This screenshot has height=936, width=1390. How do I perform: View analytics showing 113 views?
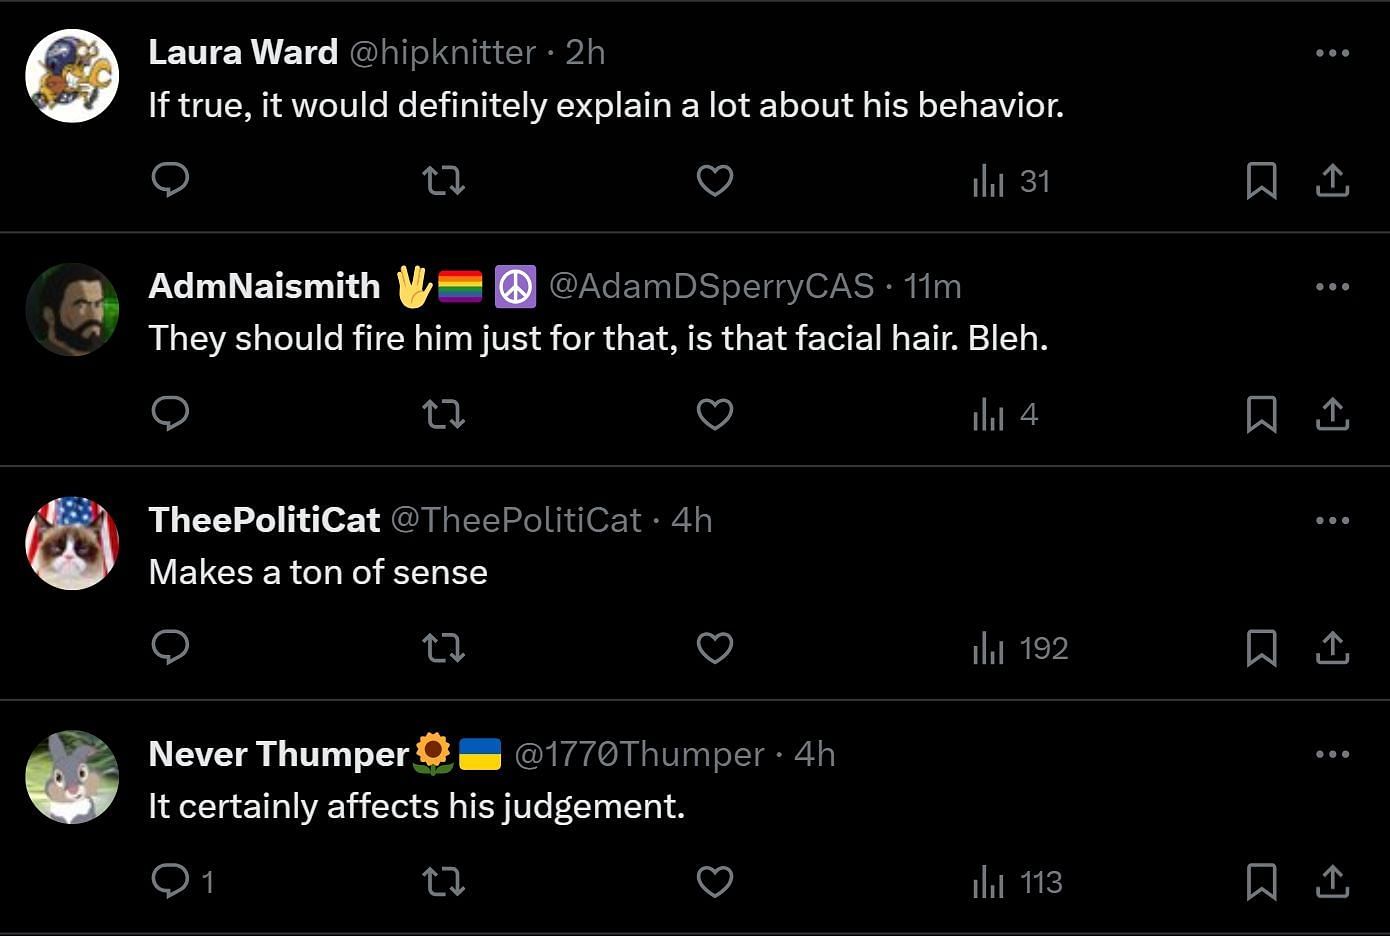pos(1017,882)
